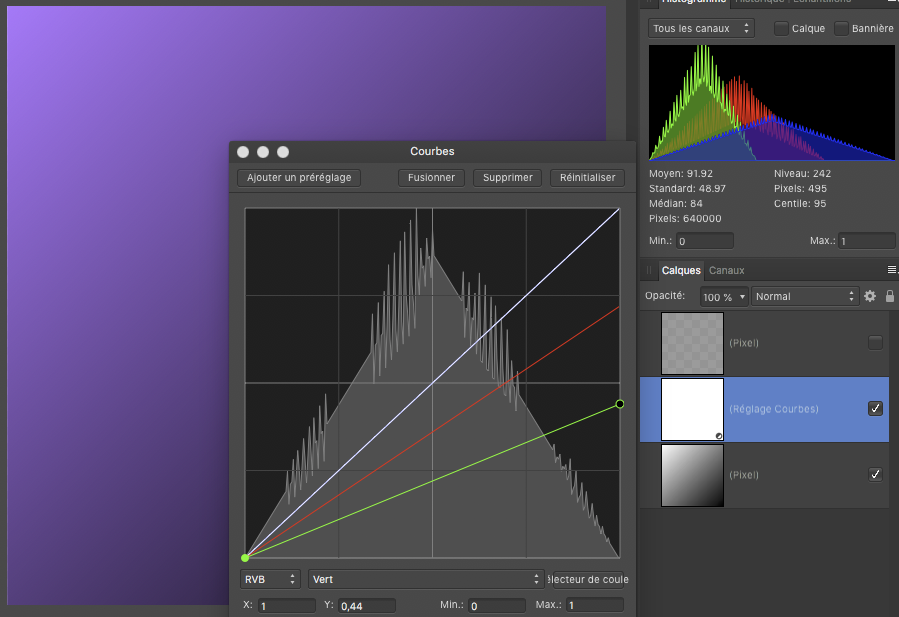The width and height of the screenshot is (899, 617).
Task: Hide the bottom gradient Pixel layer
Action: tap(875, 474)
